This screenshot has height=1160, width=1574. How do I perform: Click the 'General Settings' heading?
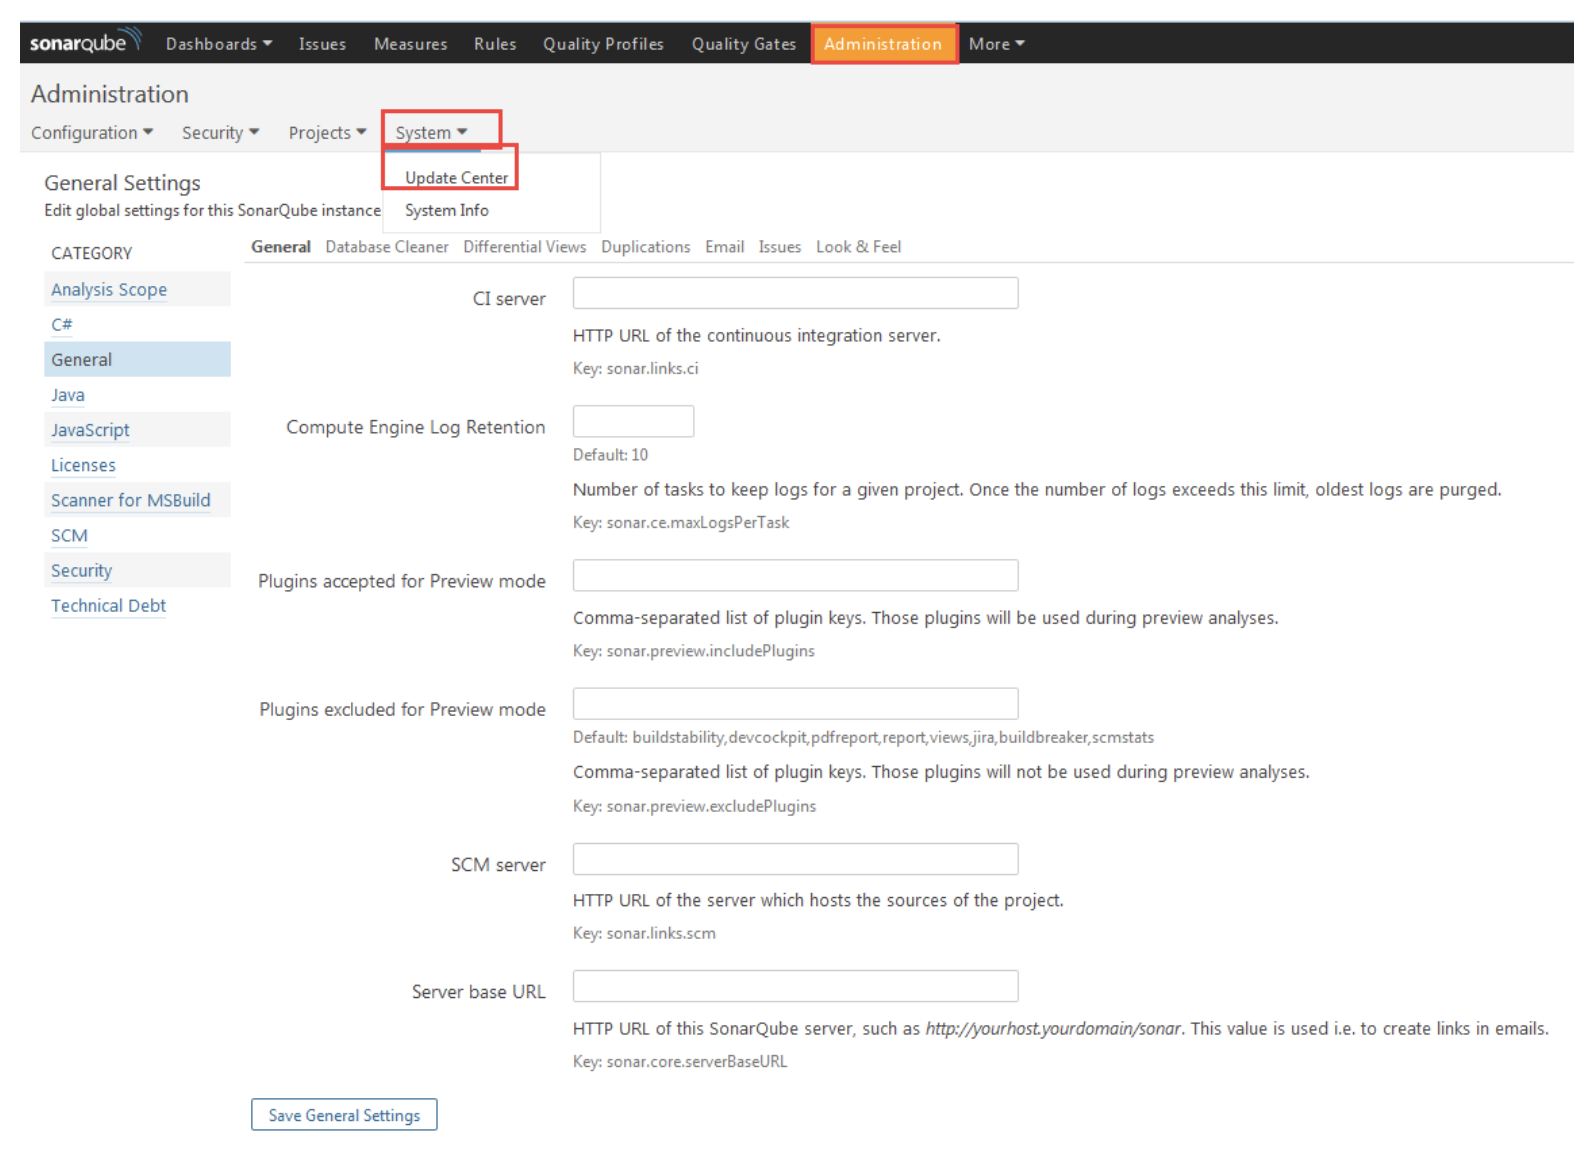(122, 183)
